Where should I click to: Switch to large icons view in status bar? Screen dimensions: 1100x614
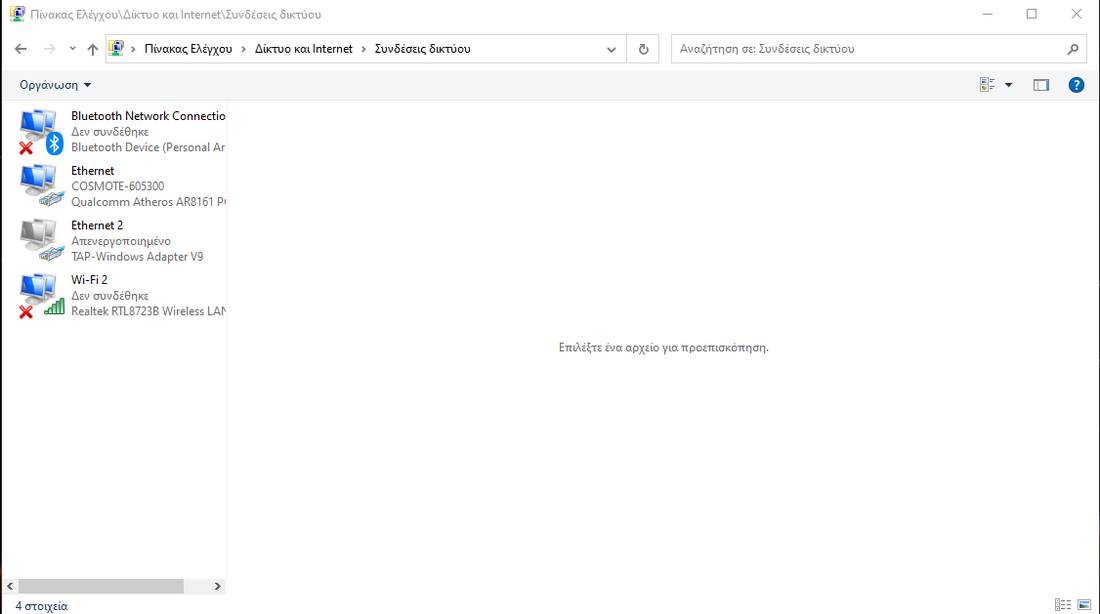1084,605
